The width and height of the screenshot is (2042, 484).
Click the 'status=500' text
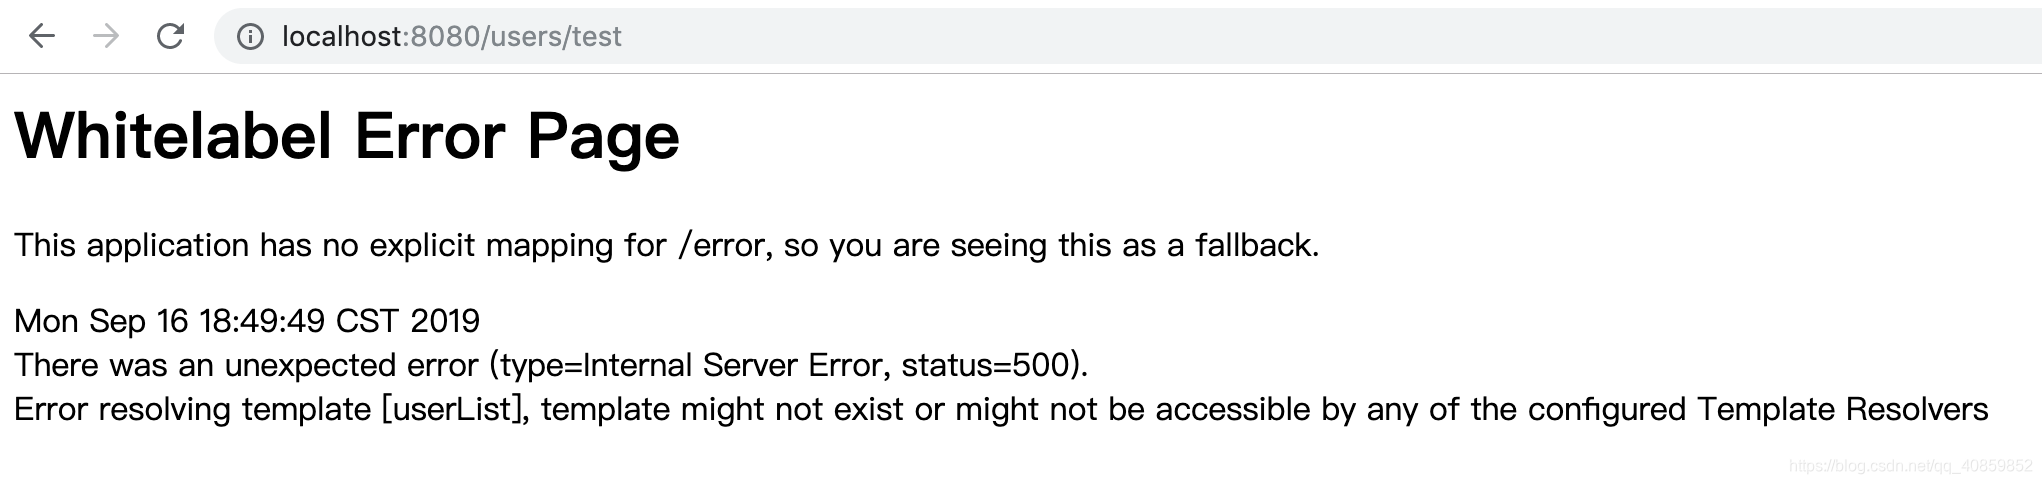click(986, 365)
